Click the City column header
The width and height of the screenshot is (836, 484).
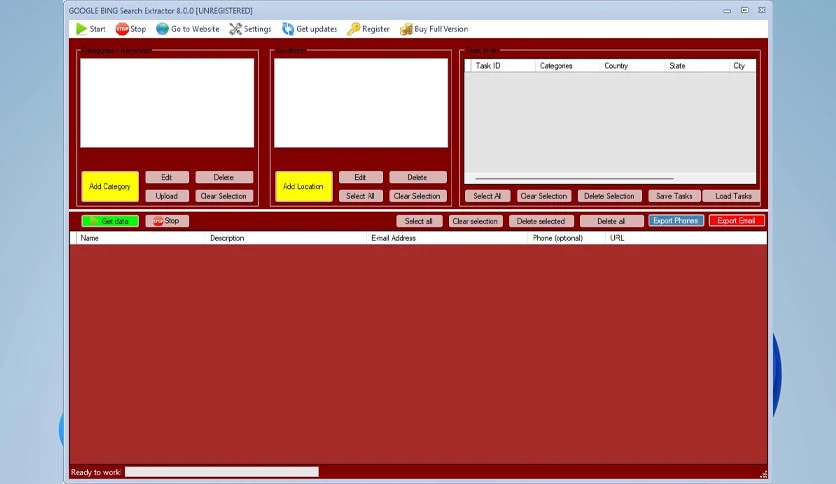point(742,66)
